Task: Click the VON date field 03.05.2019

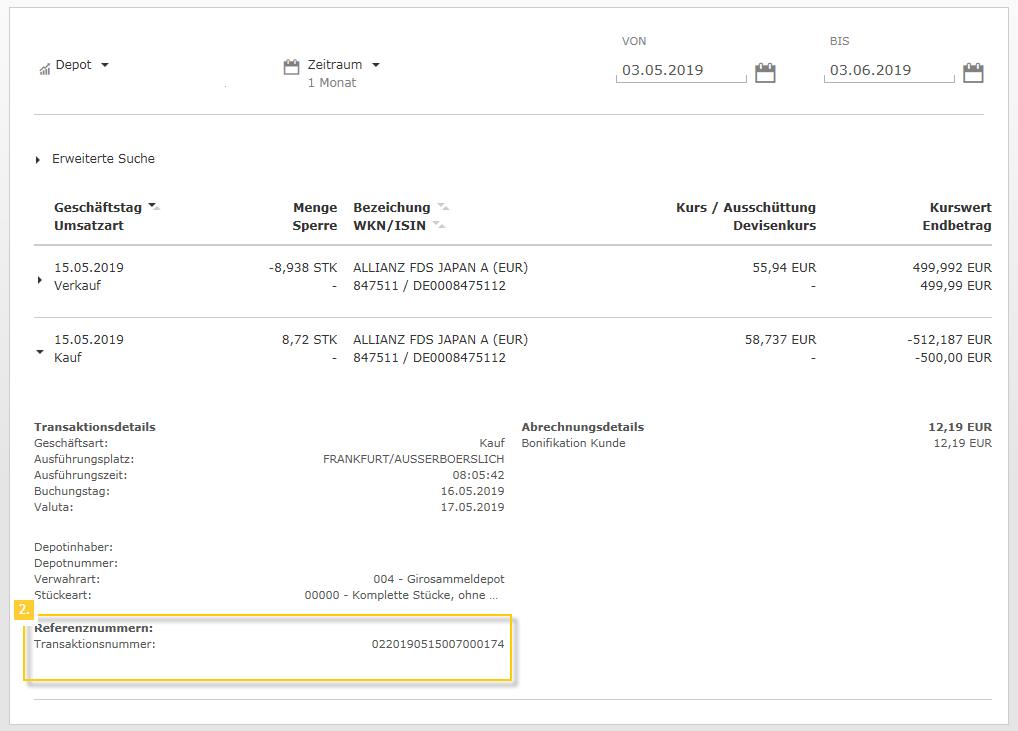Action: (680, 71)
